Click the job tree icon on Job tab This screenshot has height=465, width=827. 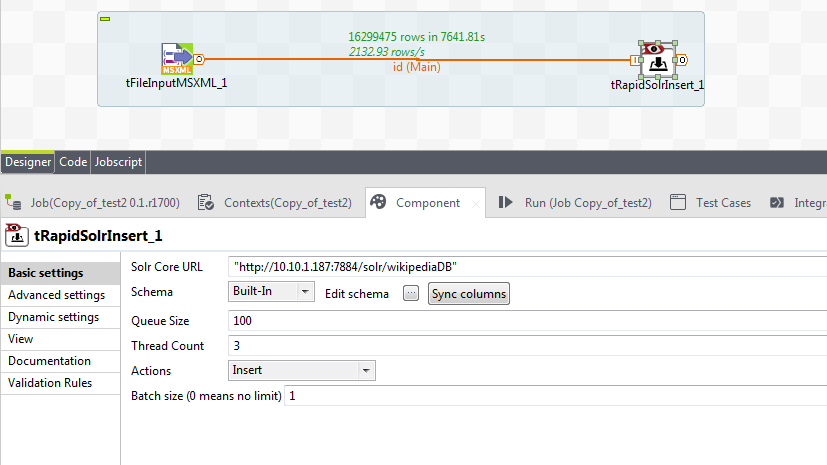[x=13, y=202]
